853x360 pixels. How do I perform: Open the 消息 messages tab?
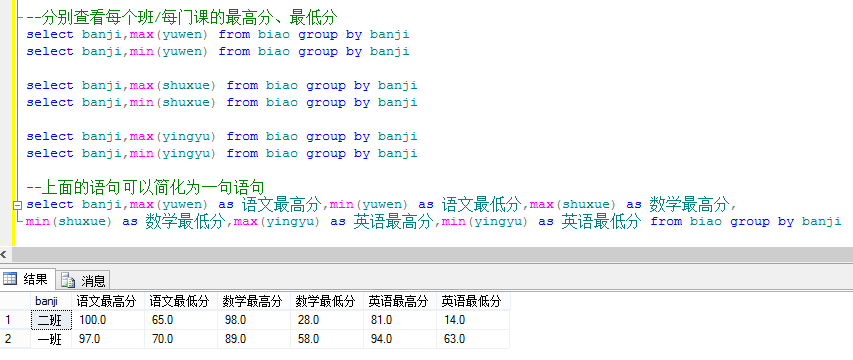(x=83, y=281)
